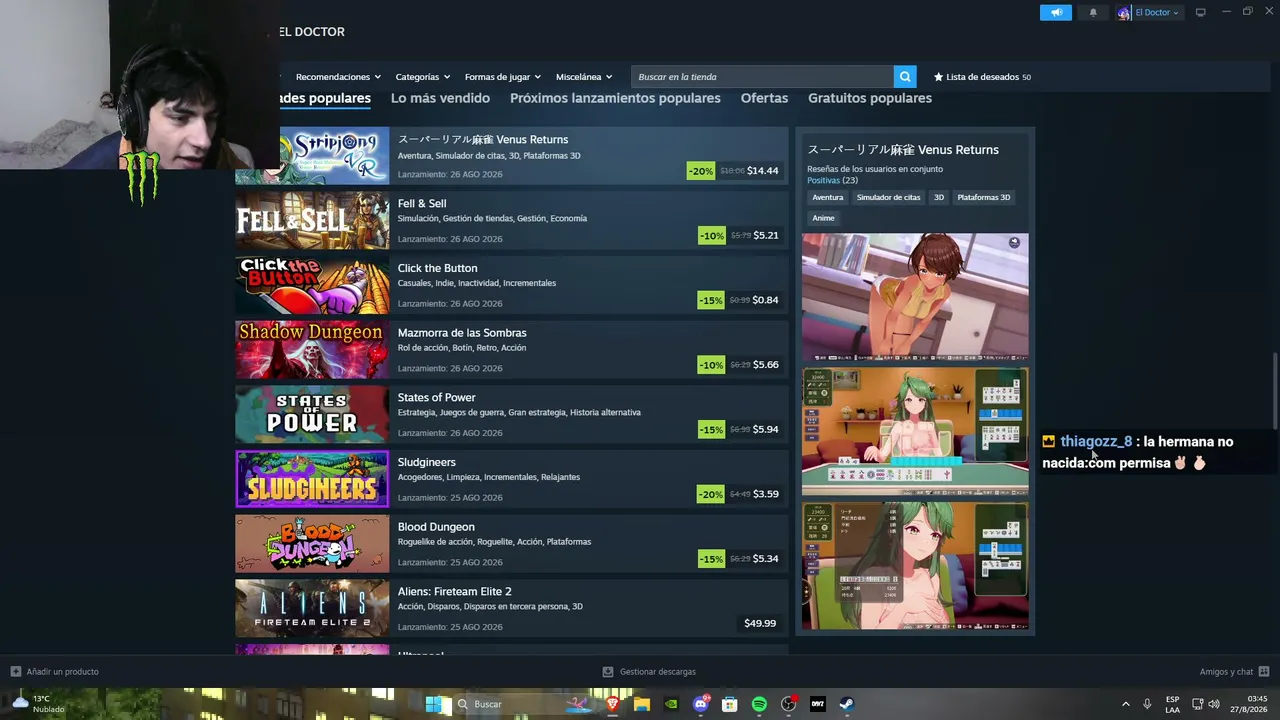Click the $49.99 price on Aliens entry
1280x720 pixels.
point(760,623)
